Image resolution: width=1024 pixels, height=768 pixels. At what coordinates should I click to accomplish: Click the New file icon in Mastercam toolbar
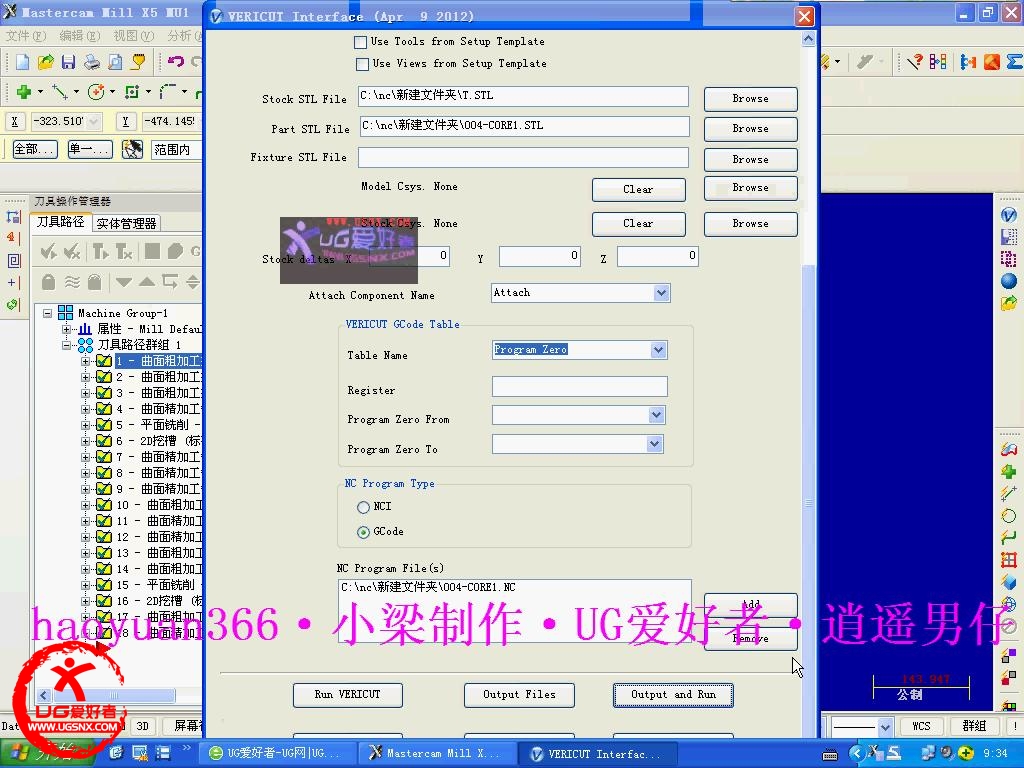22,62
